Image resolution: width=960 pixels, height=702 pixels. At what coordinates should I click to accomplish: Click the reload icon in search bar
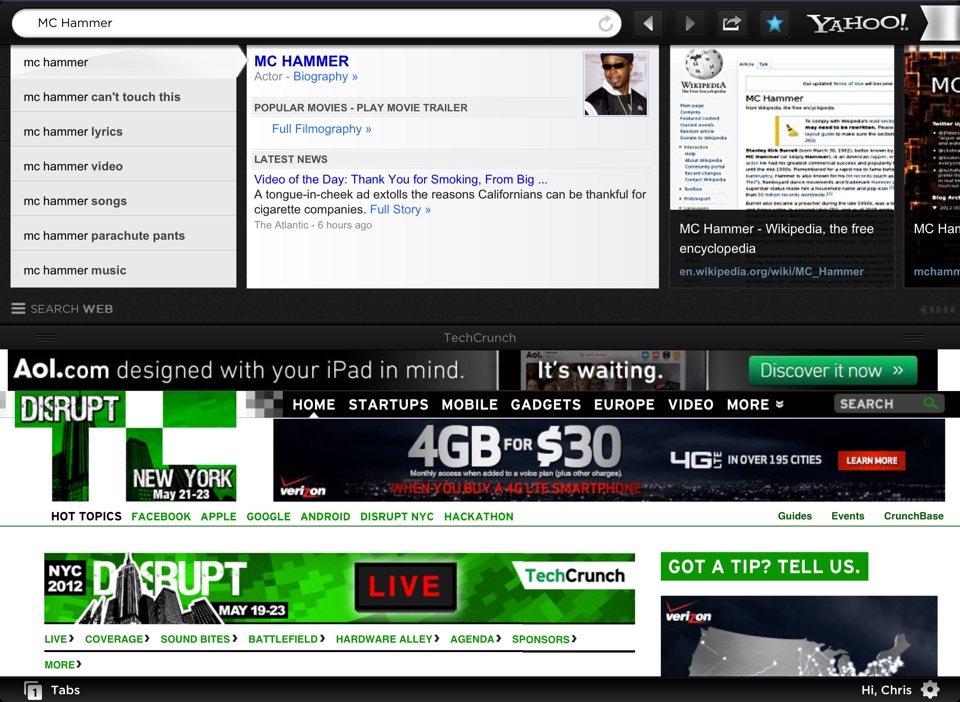pyautogui.click(x=605, y=23)
